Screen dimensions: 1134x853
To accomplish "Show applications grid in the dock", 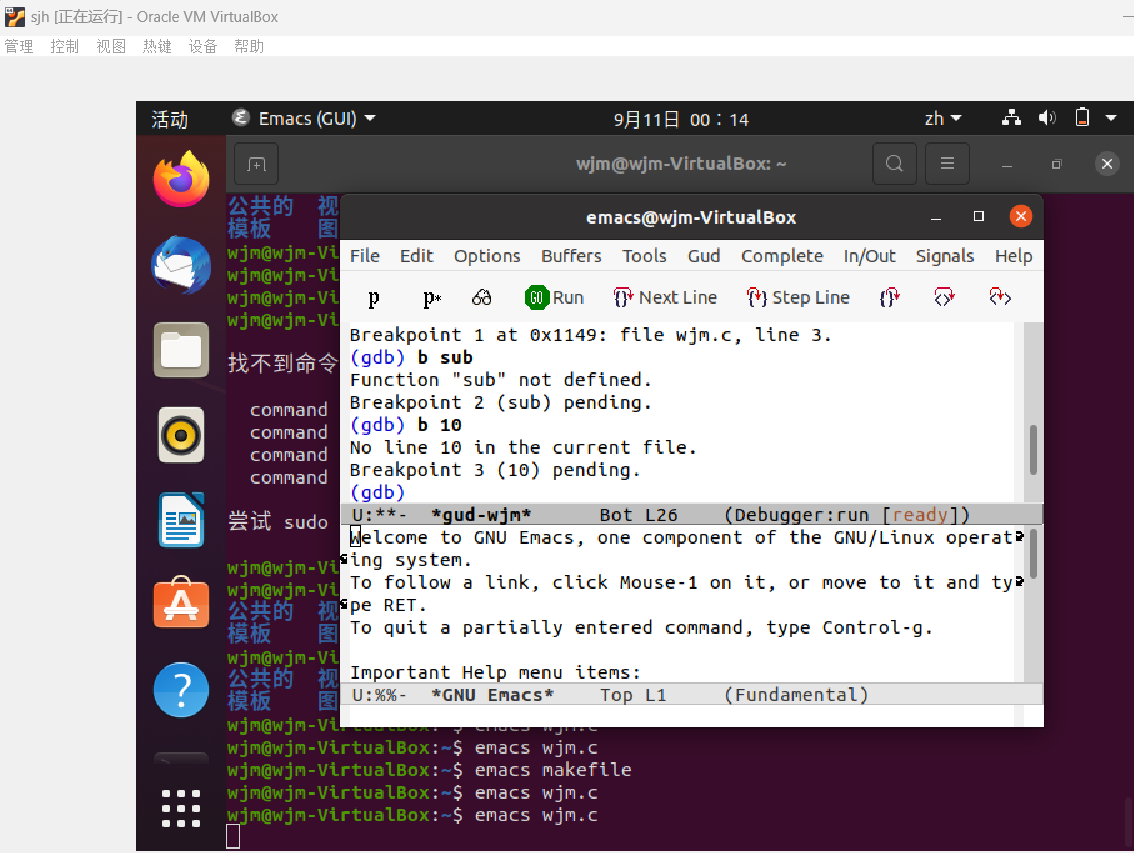I will tap(181, 808).
